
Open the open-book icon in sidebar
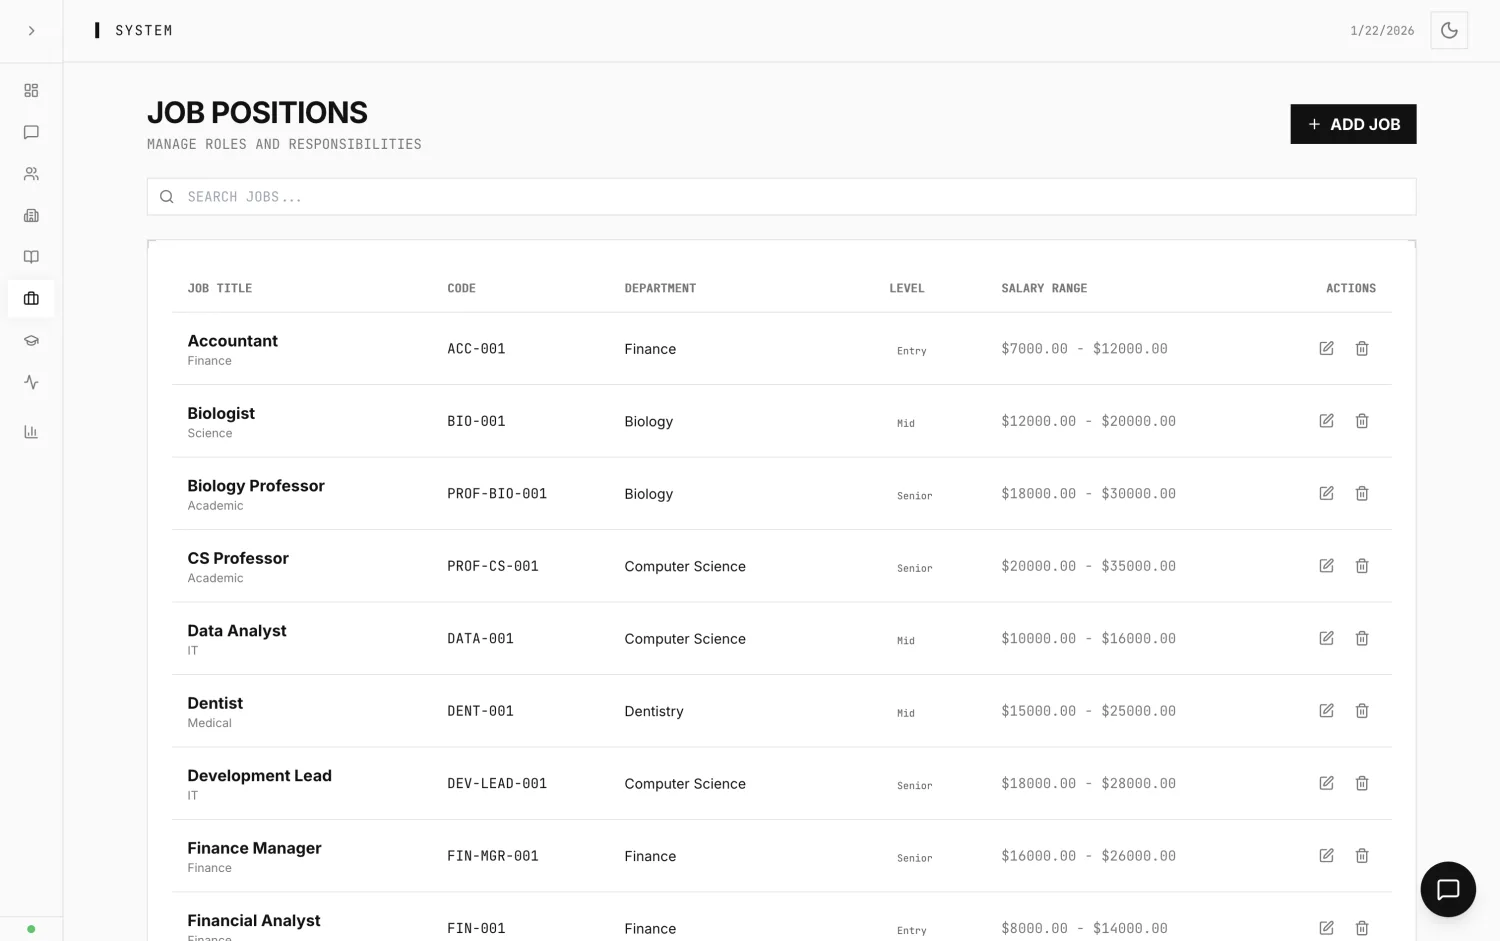click(31, 257)
